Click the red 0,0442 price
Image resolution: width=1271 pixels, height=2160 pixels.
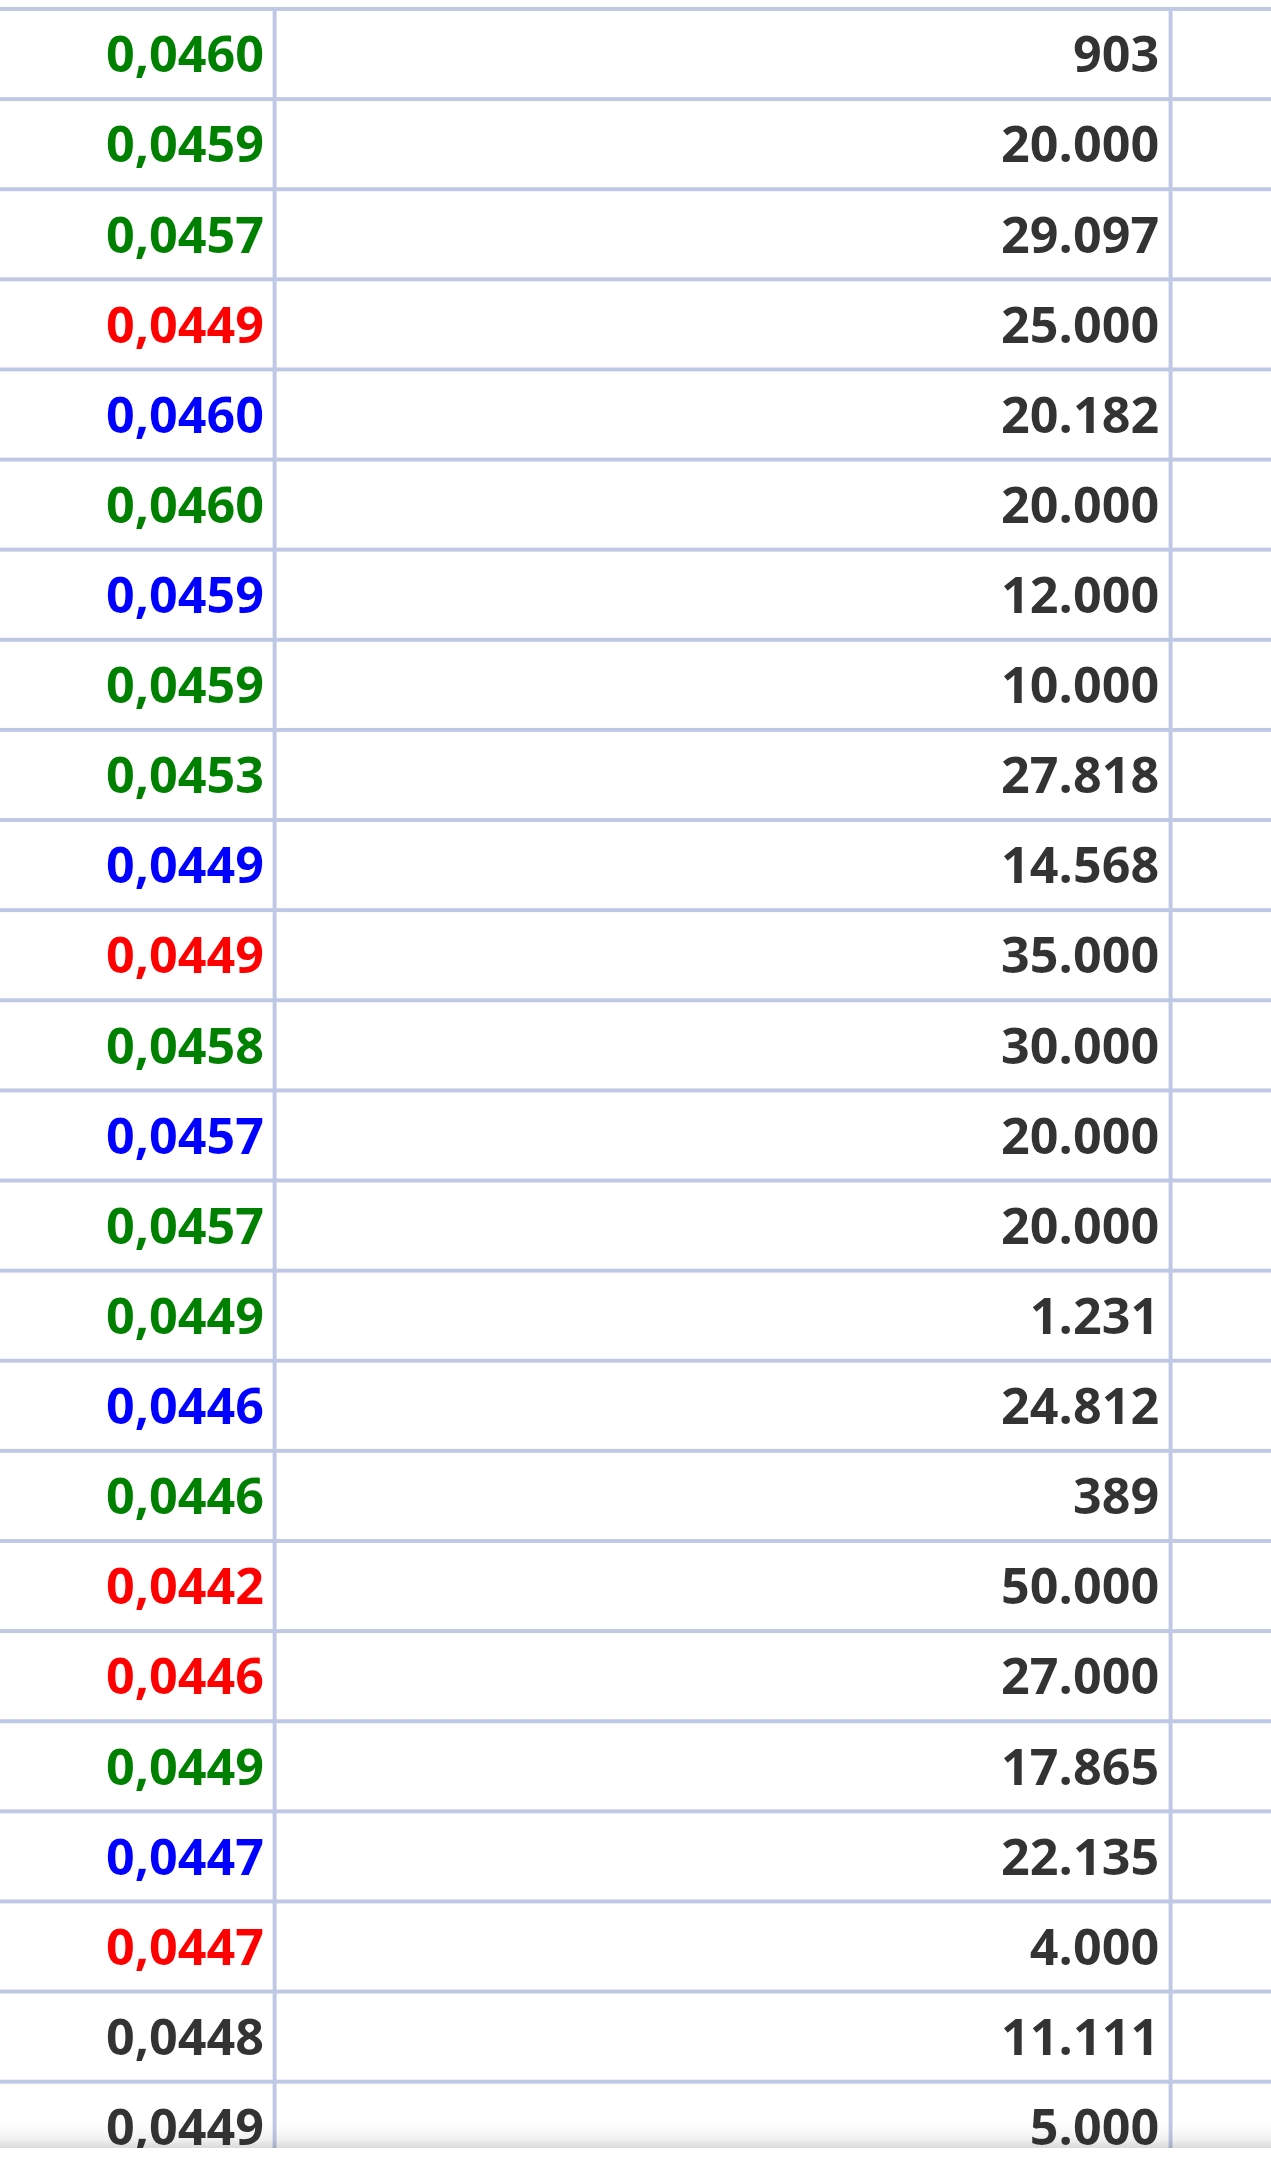(x=185, y=1587)
